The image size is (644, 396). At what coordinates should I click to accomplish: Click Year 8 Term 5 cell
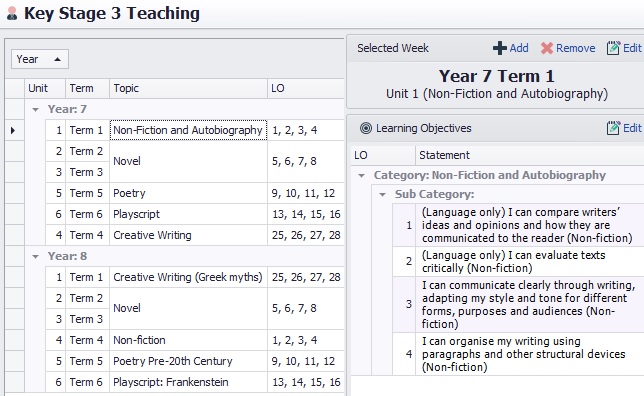(87, 361)
